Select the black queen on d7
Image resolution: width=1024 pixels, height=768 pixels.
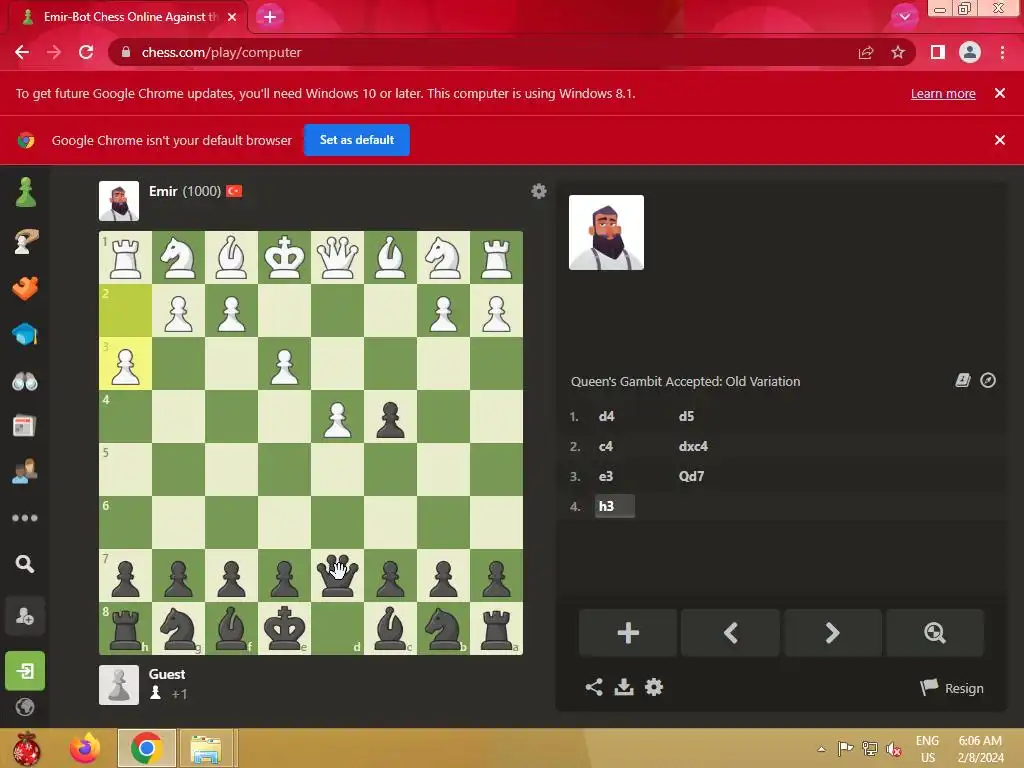pyautogui.click(x=337, y=575)
